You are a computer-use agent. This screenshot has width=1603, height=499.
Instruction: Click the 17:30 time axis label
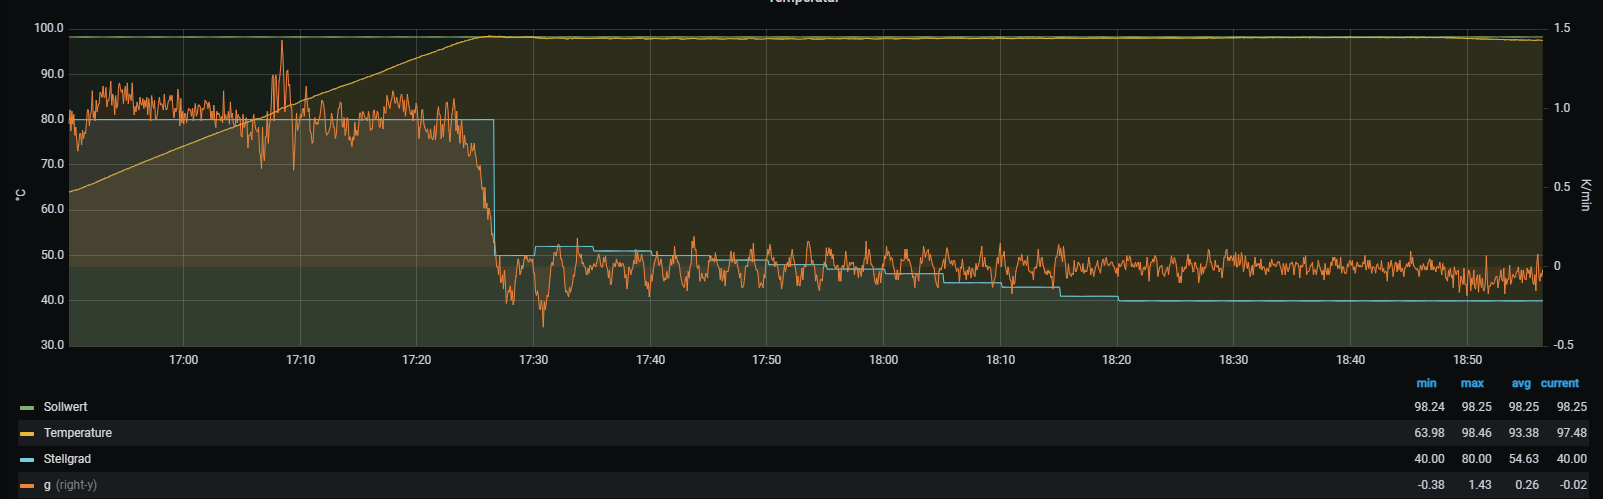pyautogui.click(x=533, y=360)
